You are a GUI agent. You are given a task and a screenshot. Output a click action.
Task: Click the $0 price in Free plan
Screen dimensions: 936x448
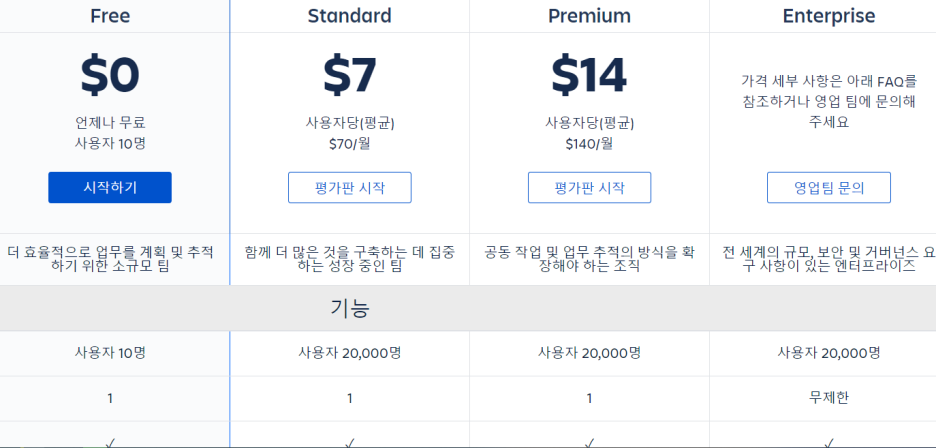(110, 75)
